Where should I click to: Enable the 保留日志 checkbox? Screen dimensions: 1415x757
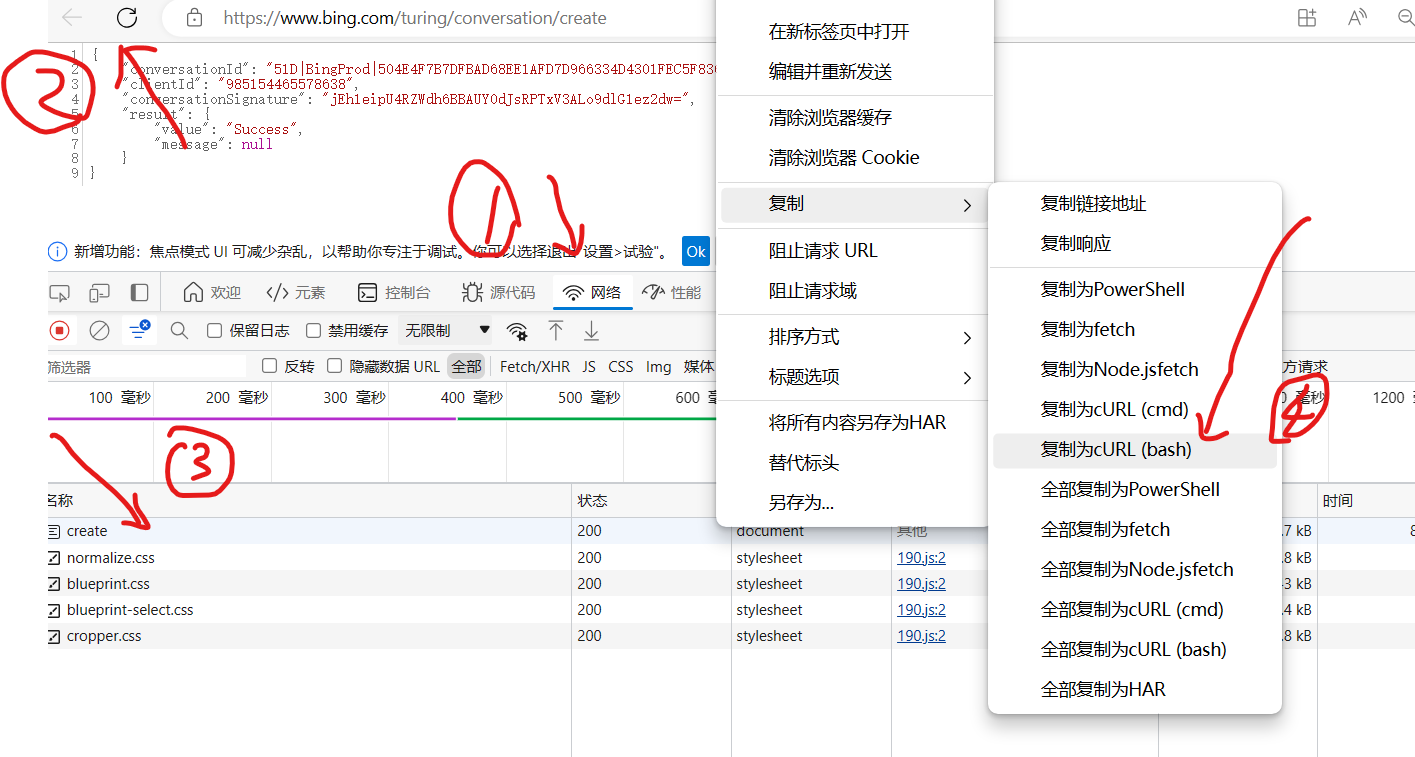214,330
